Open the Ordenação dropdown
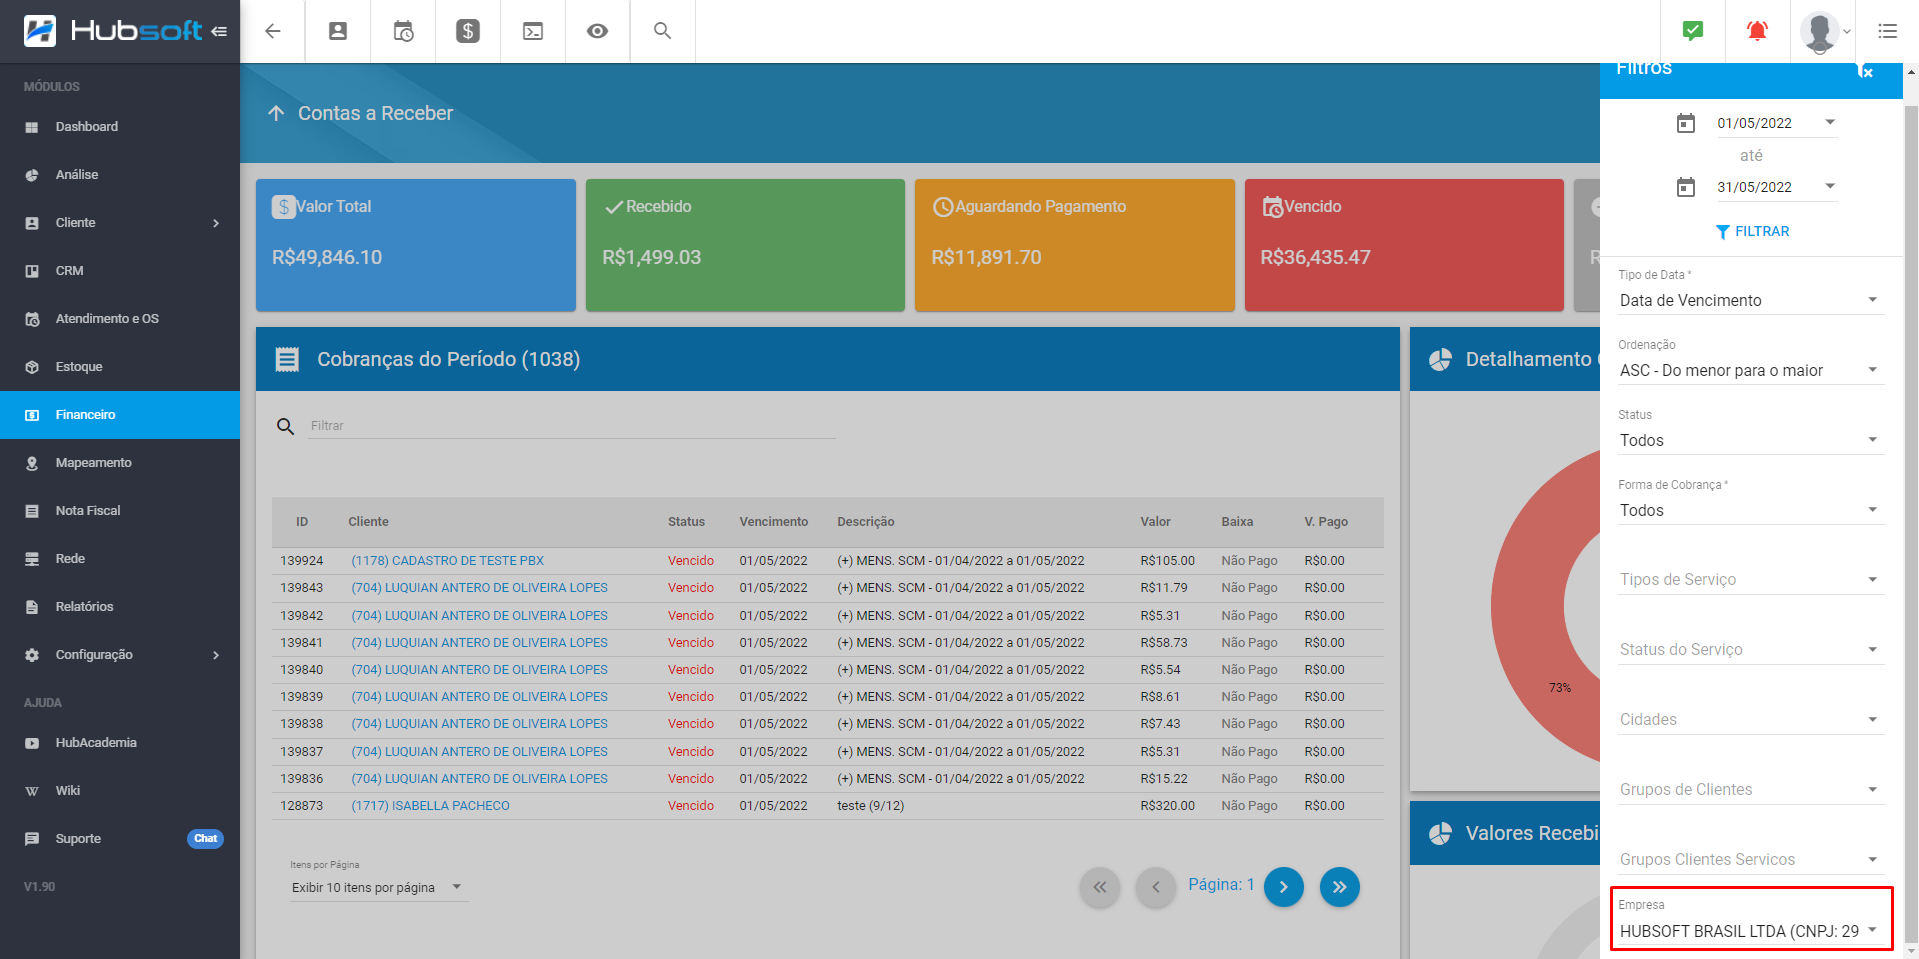Viewport: 1919px width, 959px height. pyautogui.click(x=1751, y=370)
